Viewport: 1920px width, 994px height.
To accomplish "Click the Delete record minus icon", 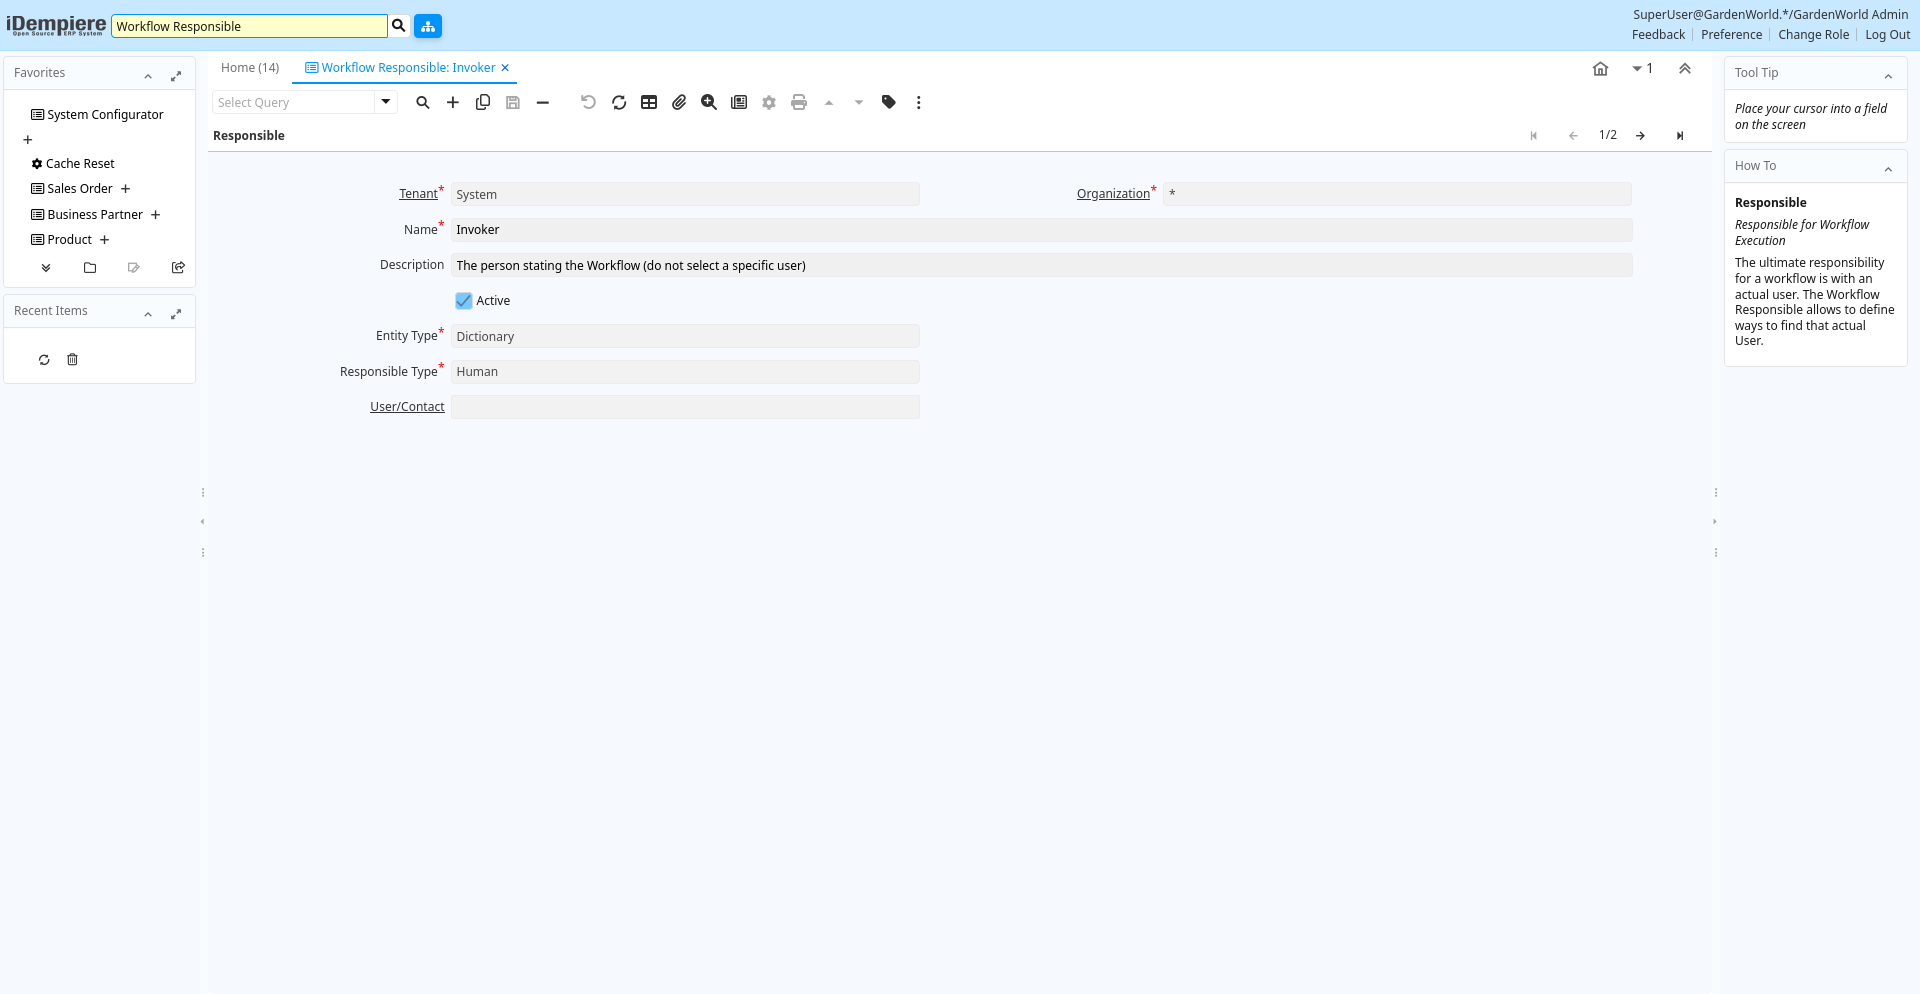I will pos(543,102).
